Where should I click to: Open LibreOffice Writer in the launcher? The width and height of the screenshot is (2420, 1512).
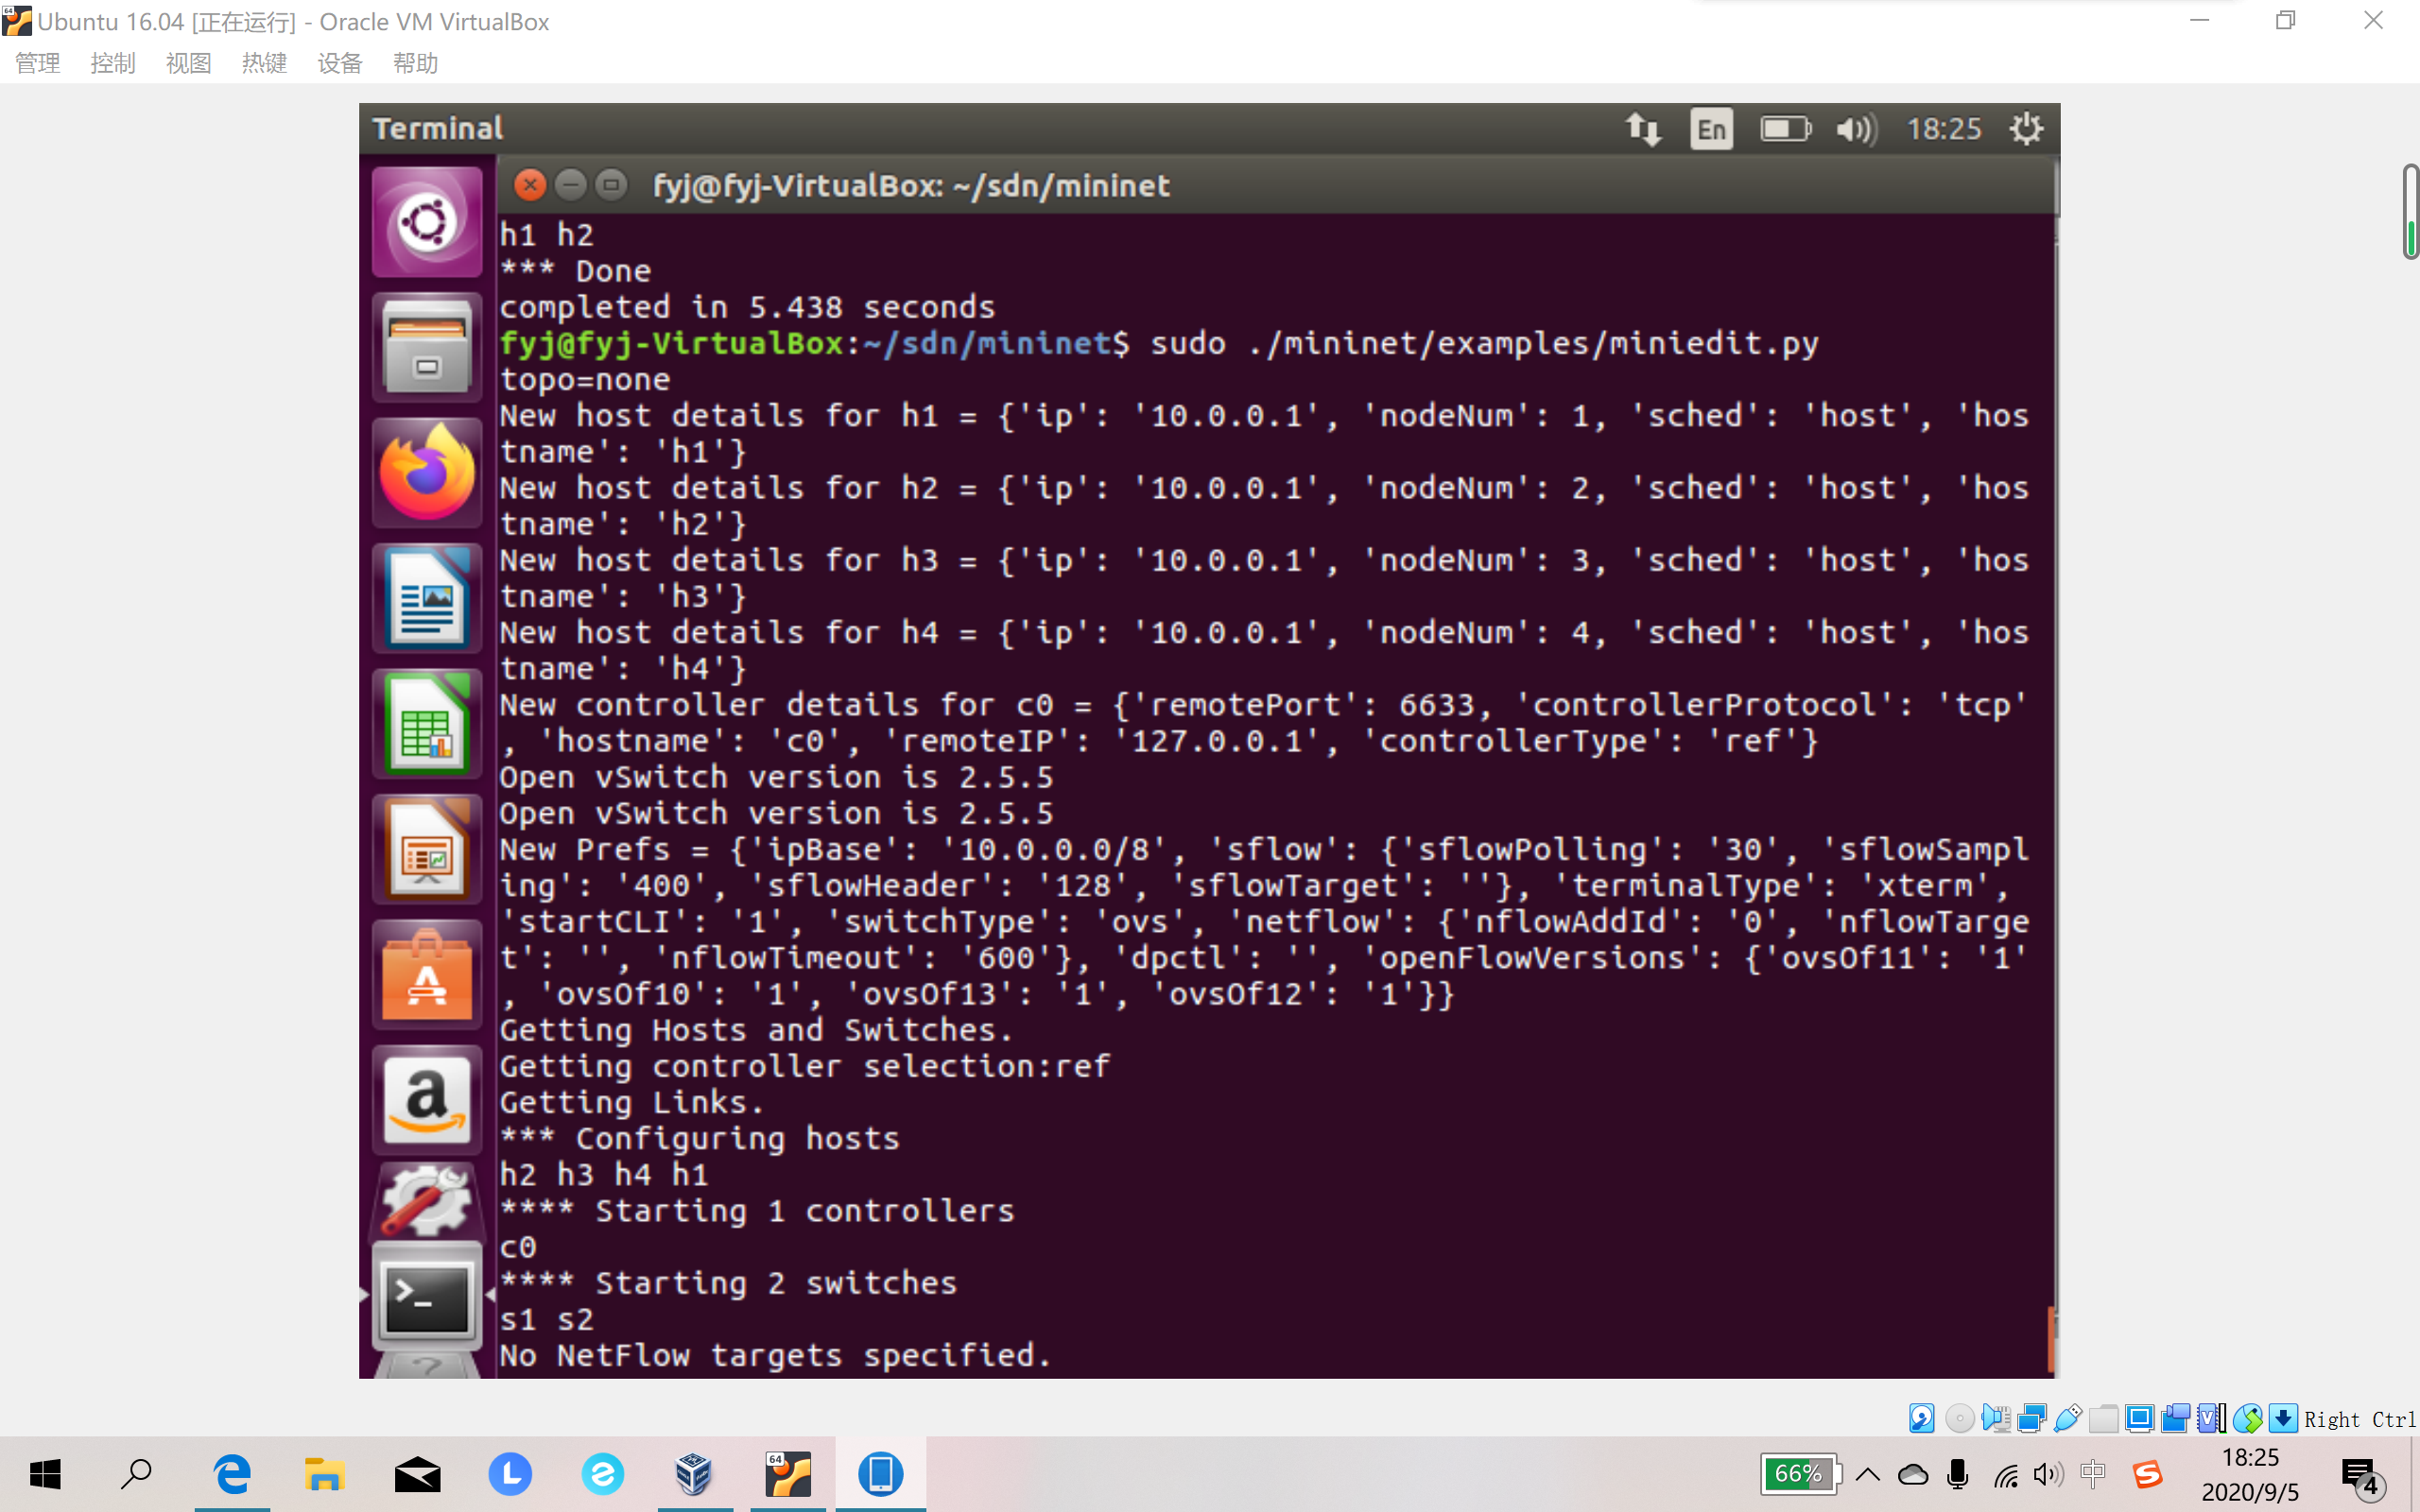point(427,598)
